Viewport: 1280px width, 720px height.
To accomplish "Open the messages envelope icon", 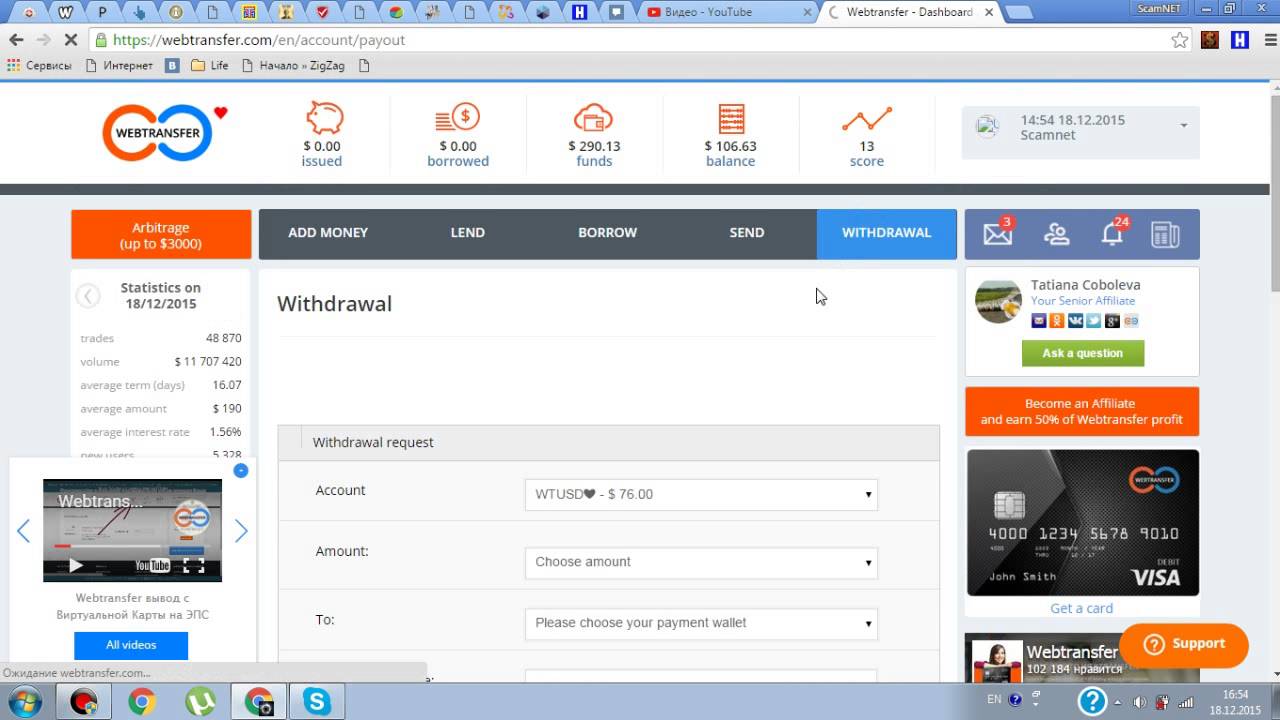I will [997, 234].
